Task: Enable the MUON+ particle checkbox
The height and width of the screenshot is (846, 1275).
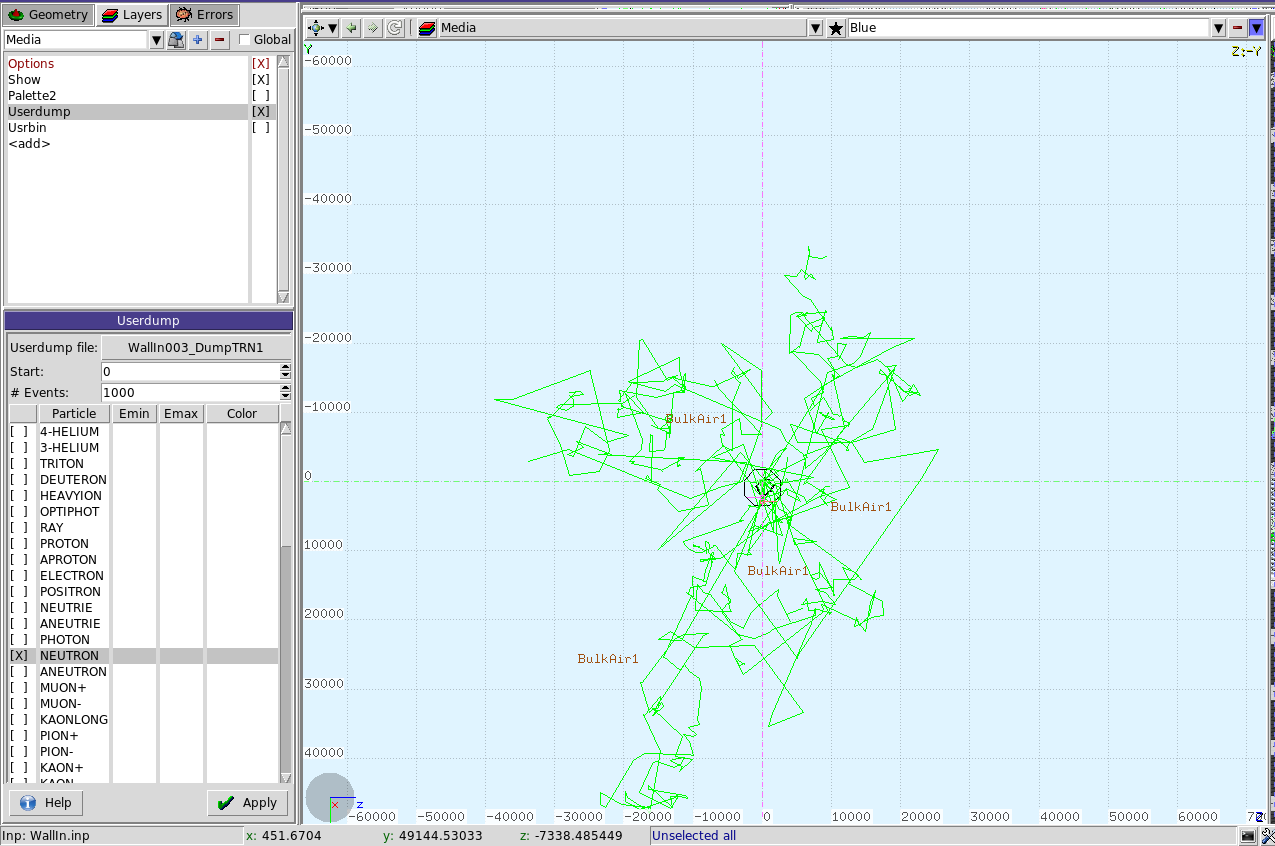Action: [20, 688]
